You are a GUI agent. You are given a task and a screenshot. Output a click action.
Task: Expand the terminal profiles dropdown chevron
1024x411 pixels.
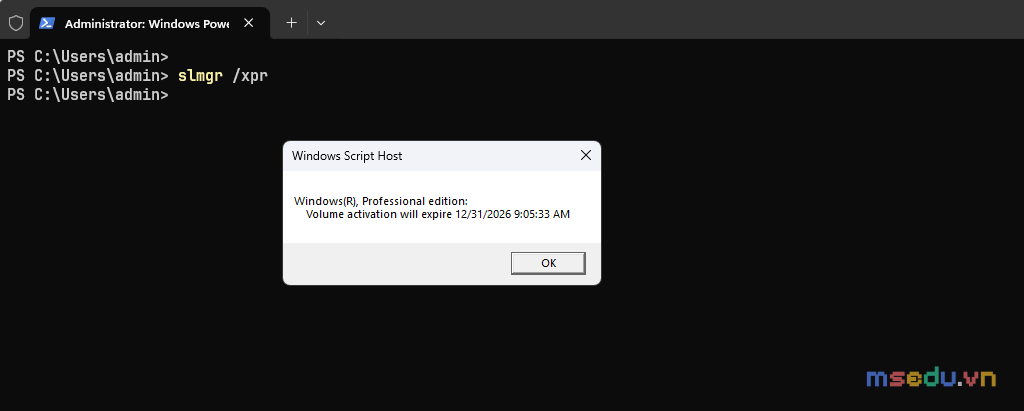(x=321, y=23)
